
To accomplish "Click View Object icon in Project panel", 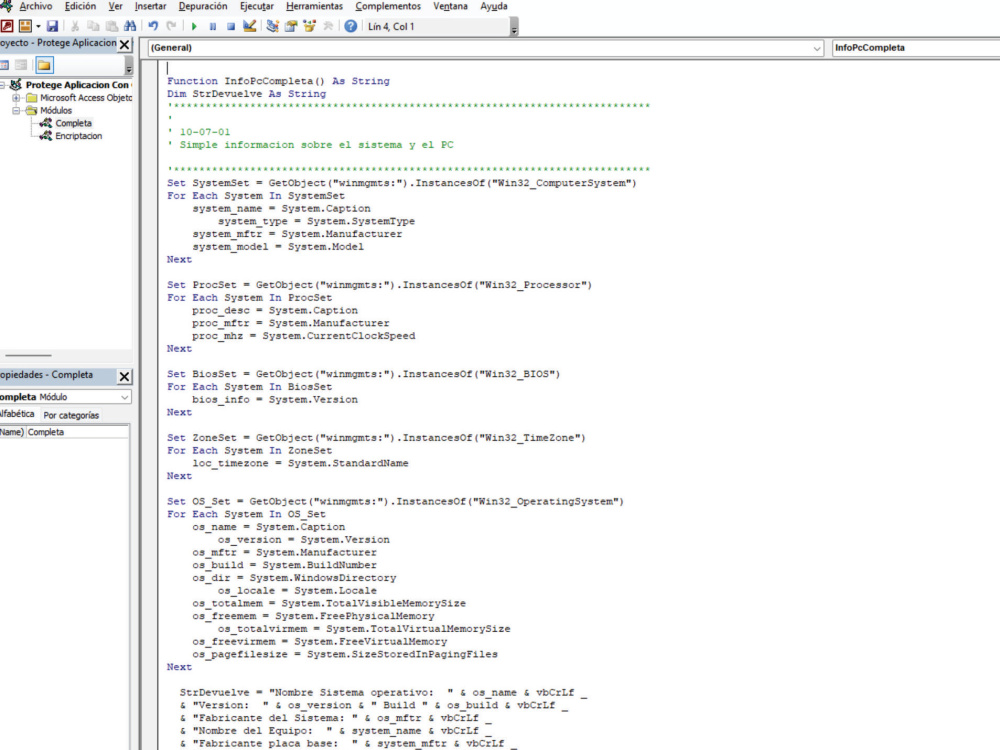I will pyautogui.click(x=21, y=65).
